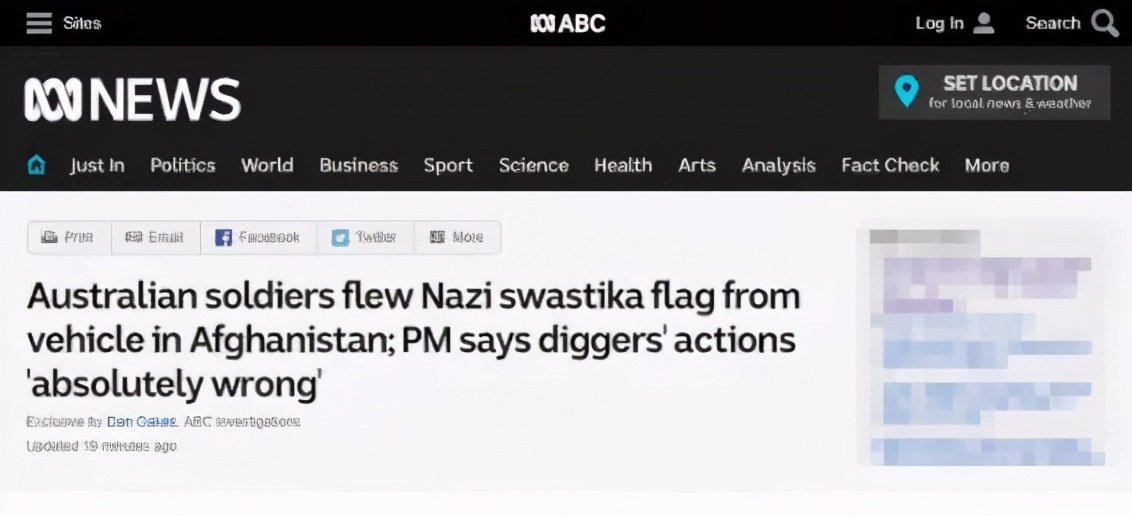The image size is (1132, 516).
Task: Go to the home page icon
Action: point(37,165)
